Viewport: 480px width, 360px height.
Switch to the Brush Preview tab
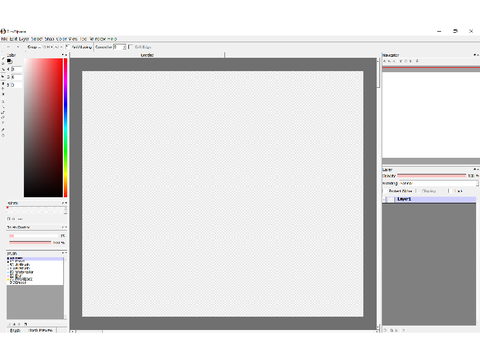(x=41, y=330)
